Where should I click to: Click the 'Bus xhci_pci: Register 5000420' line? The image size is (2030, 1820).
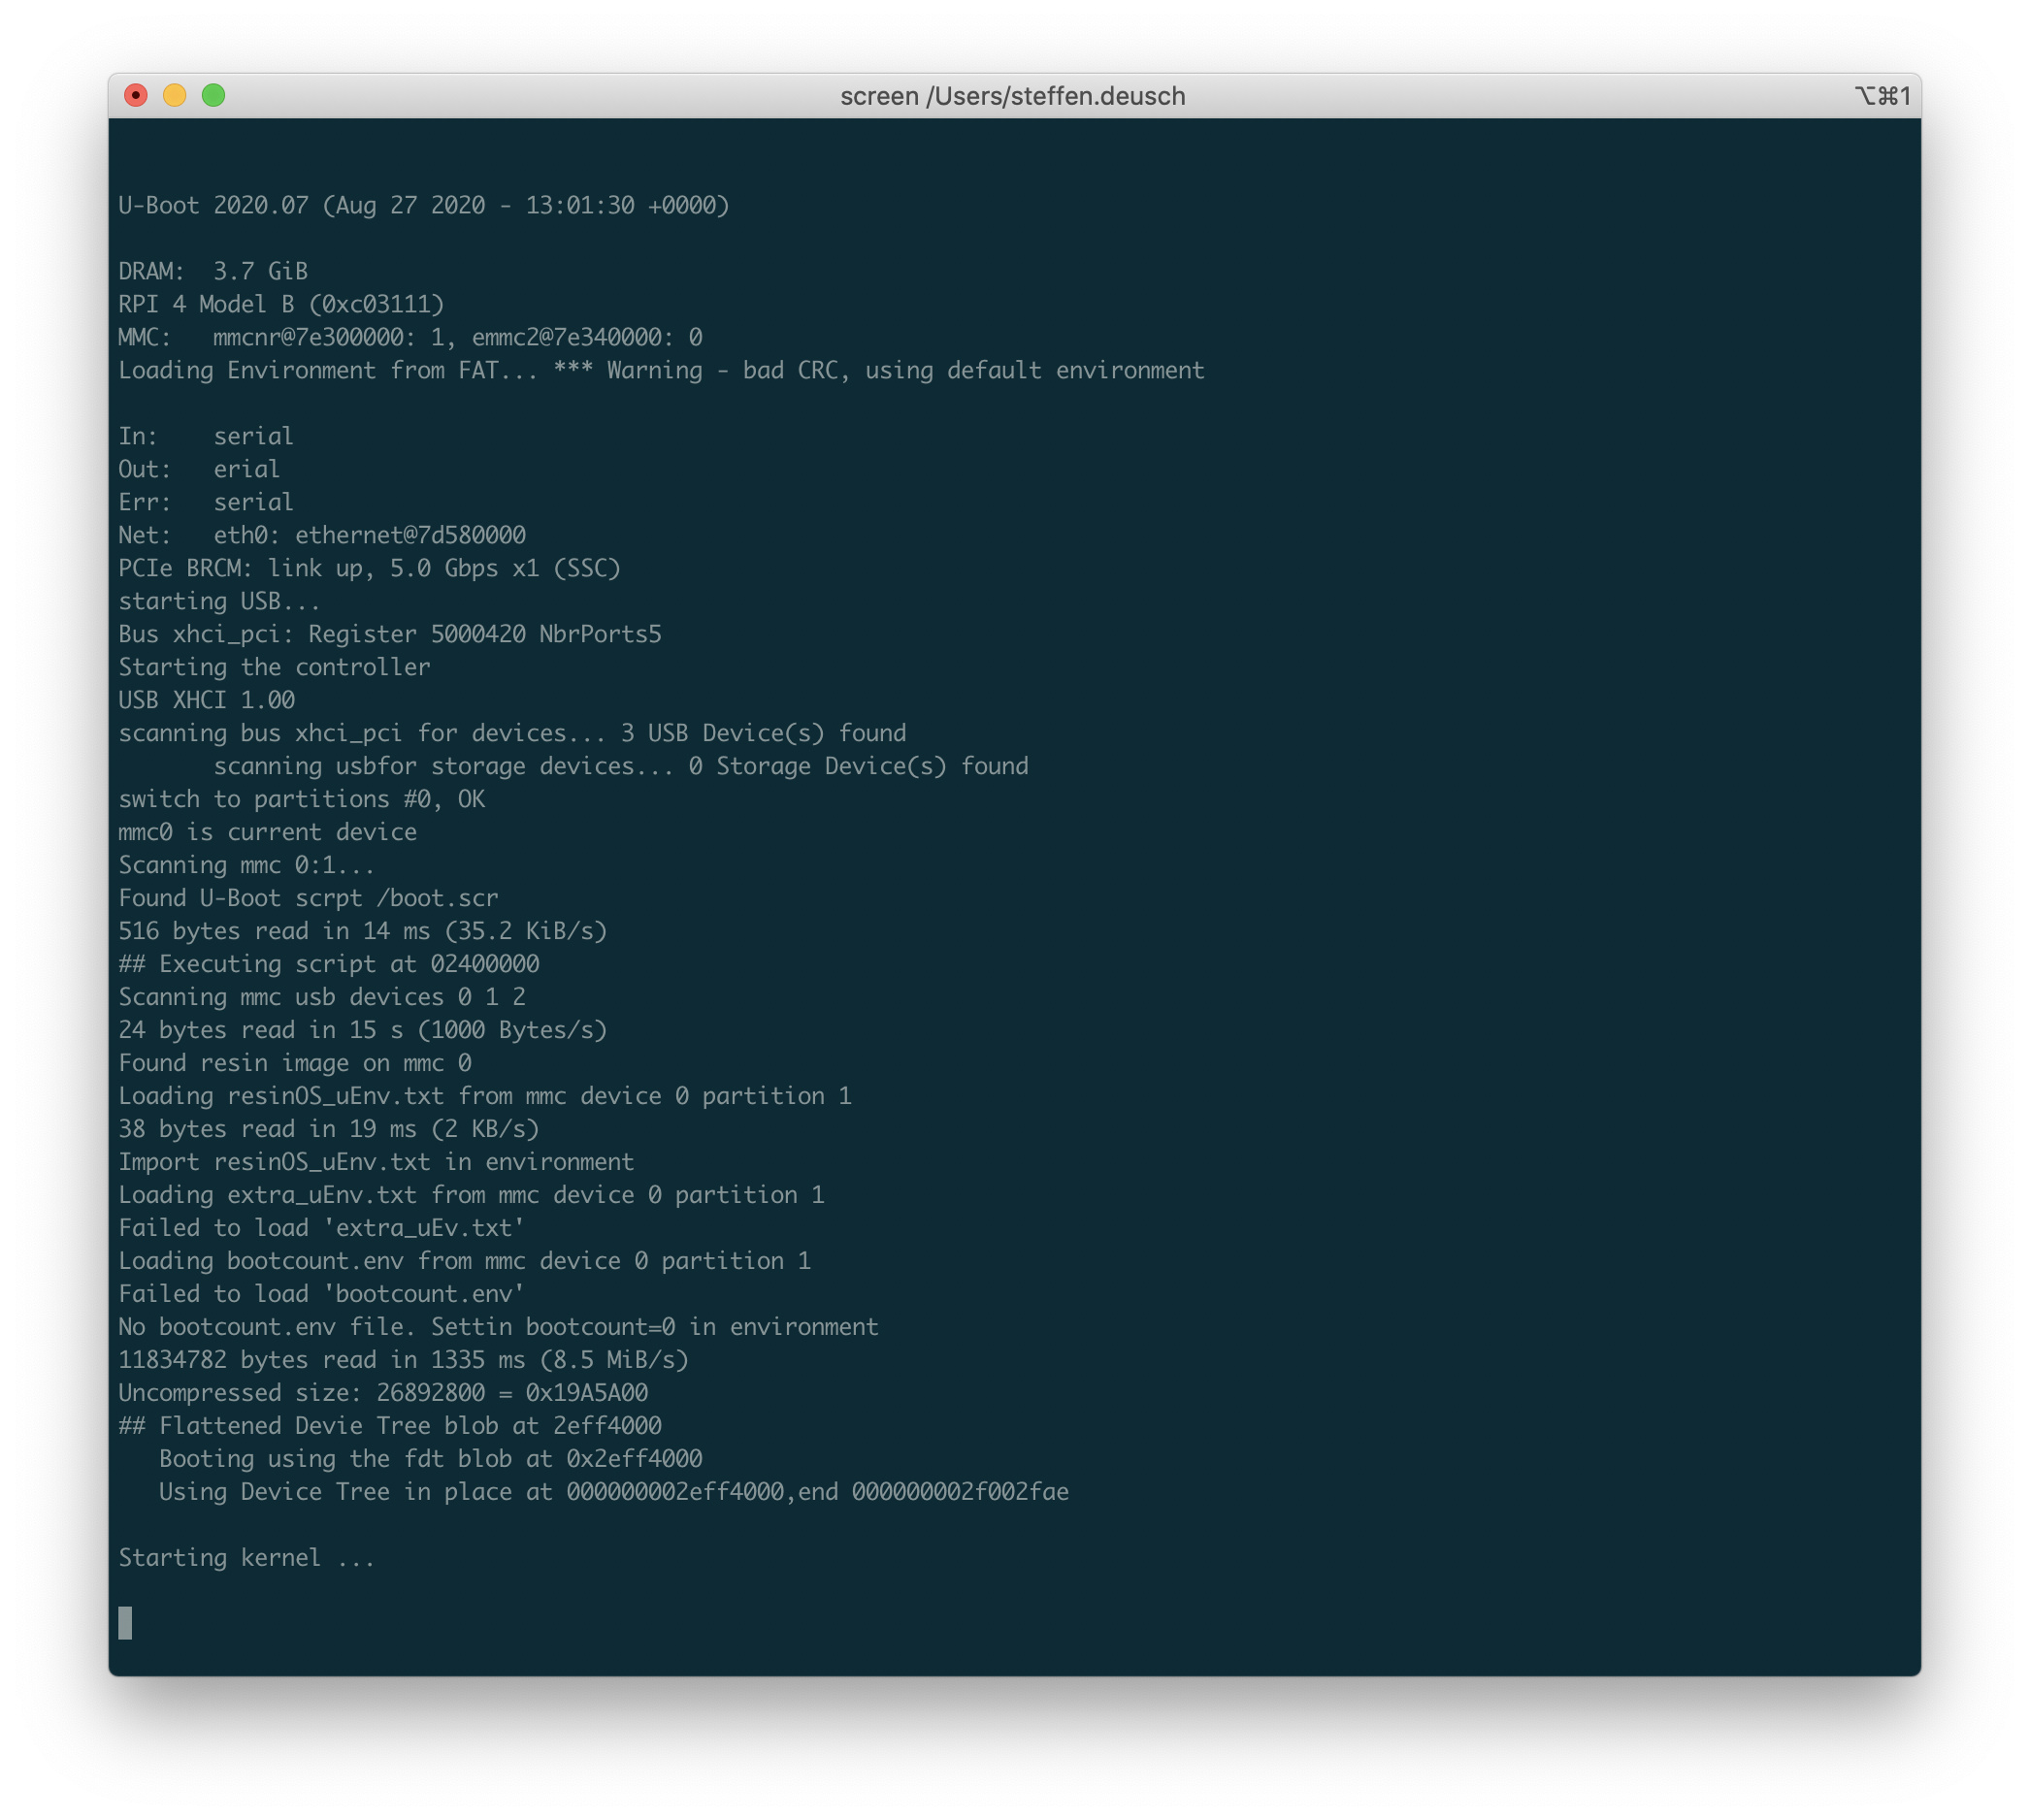coord(390,634)
